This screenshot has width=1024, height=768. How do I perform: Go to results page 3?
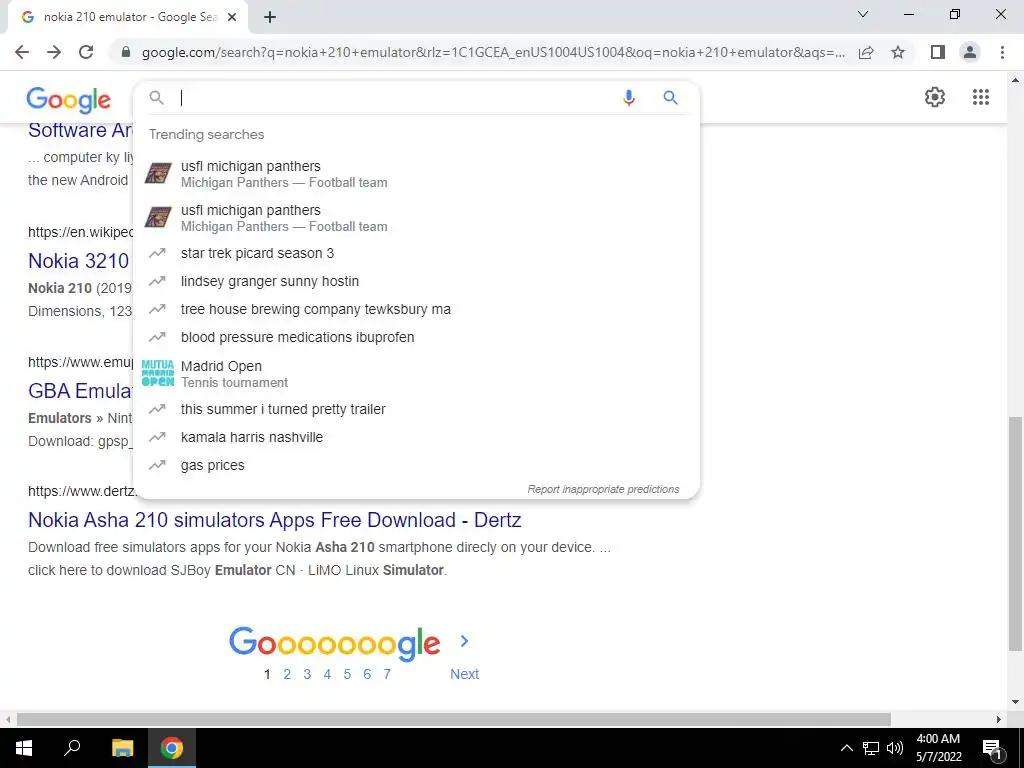click(307, 674)
